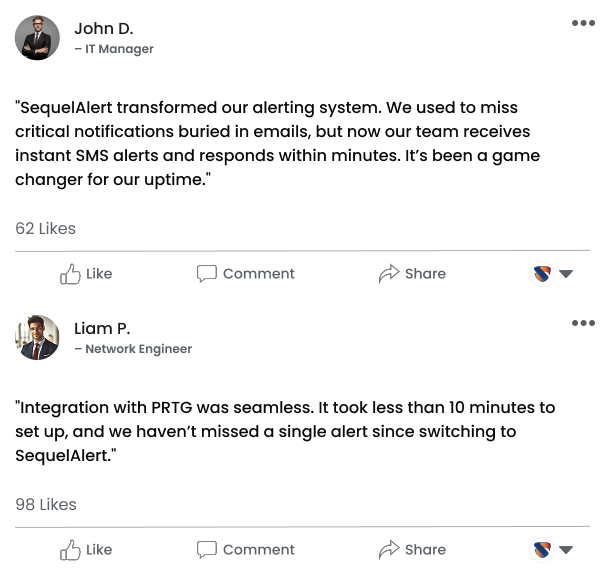Click the thumbs-up icon on John D.'s post
The image size is (606, 577).
click(70, 274)
